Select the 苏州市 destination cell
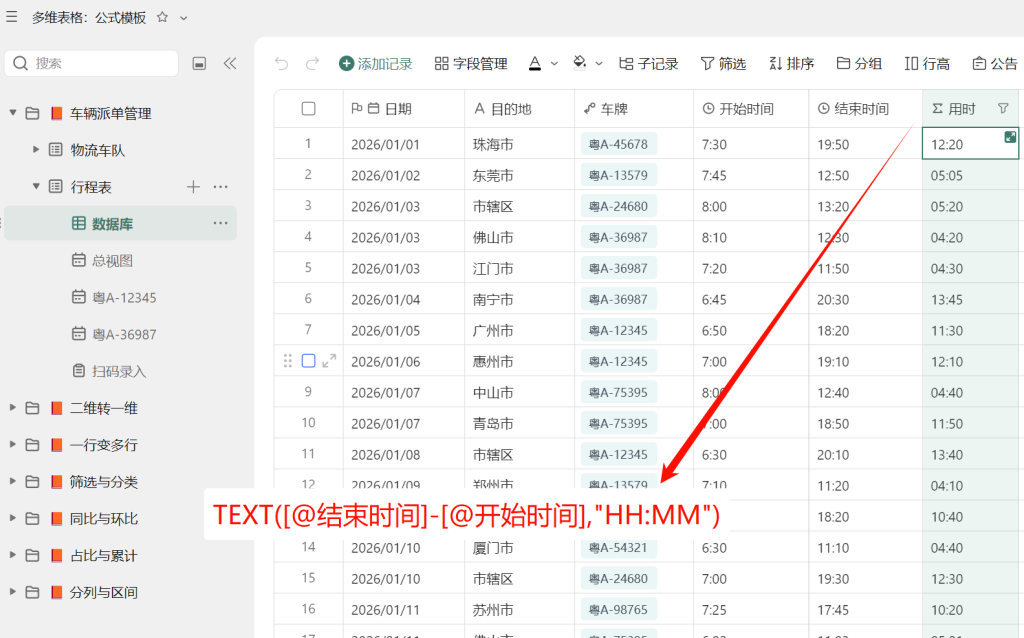Image resolution: width=1024 pixels, height=638 pixels. [x=519, y=609]
